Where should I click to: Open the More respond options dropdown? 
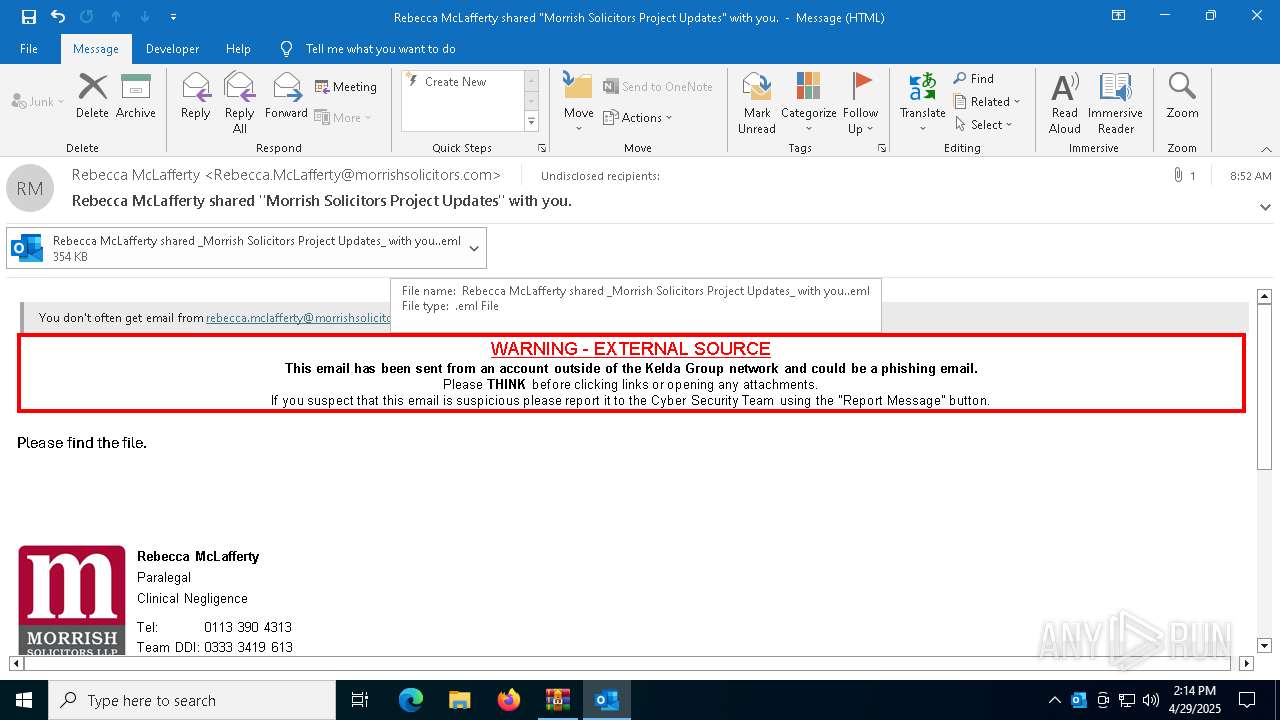pyautogui.click(x=343, y=117)
